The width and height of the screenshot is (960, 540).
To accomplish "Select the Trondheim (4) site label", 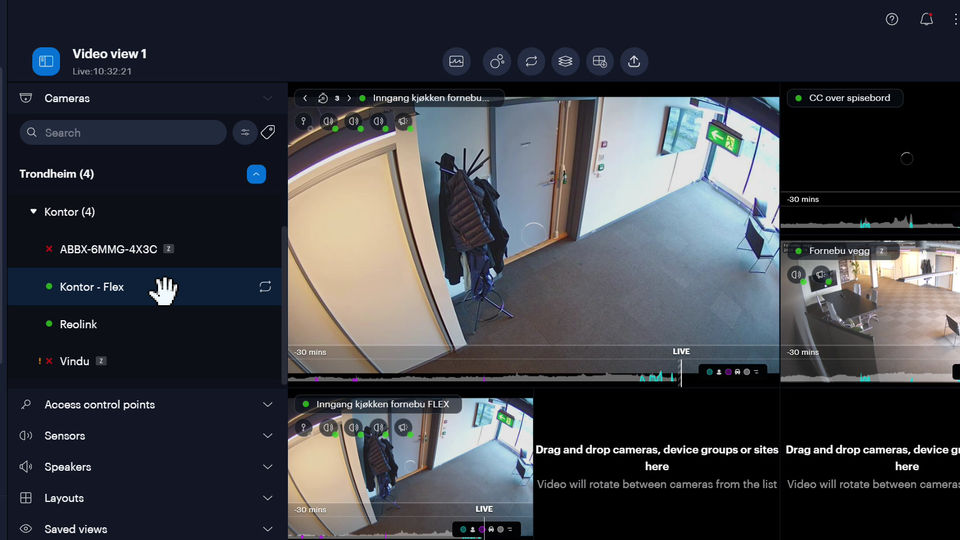I will click(56, 174).
